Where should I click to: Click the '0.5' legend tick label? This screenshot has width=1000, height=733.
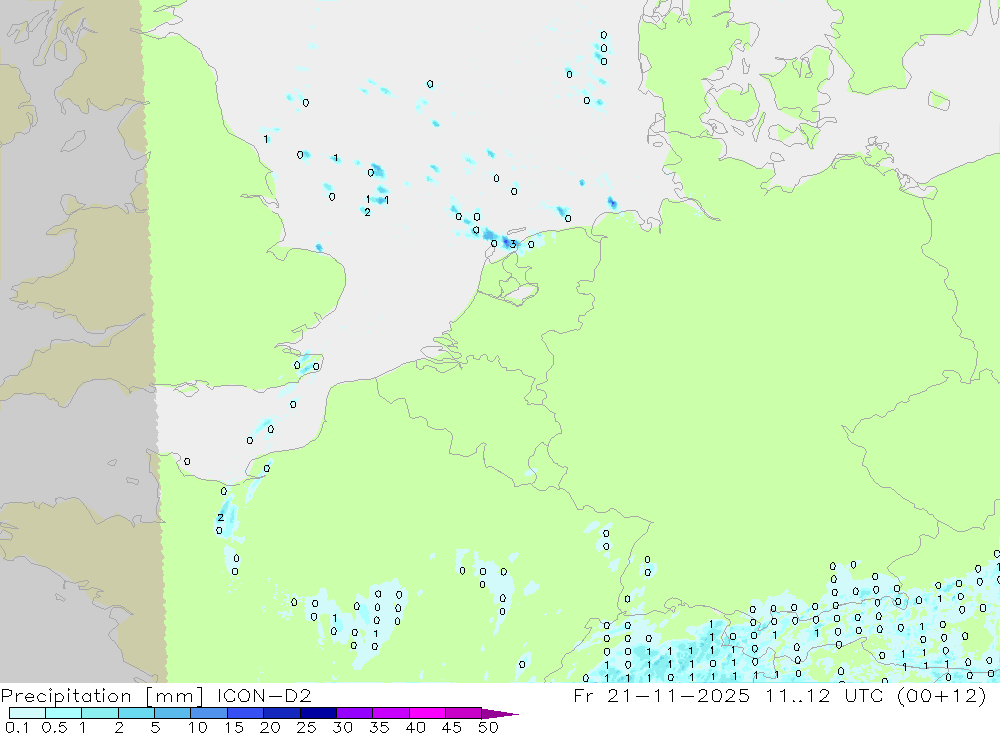click(x=54, y=727)
